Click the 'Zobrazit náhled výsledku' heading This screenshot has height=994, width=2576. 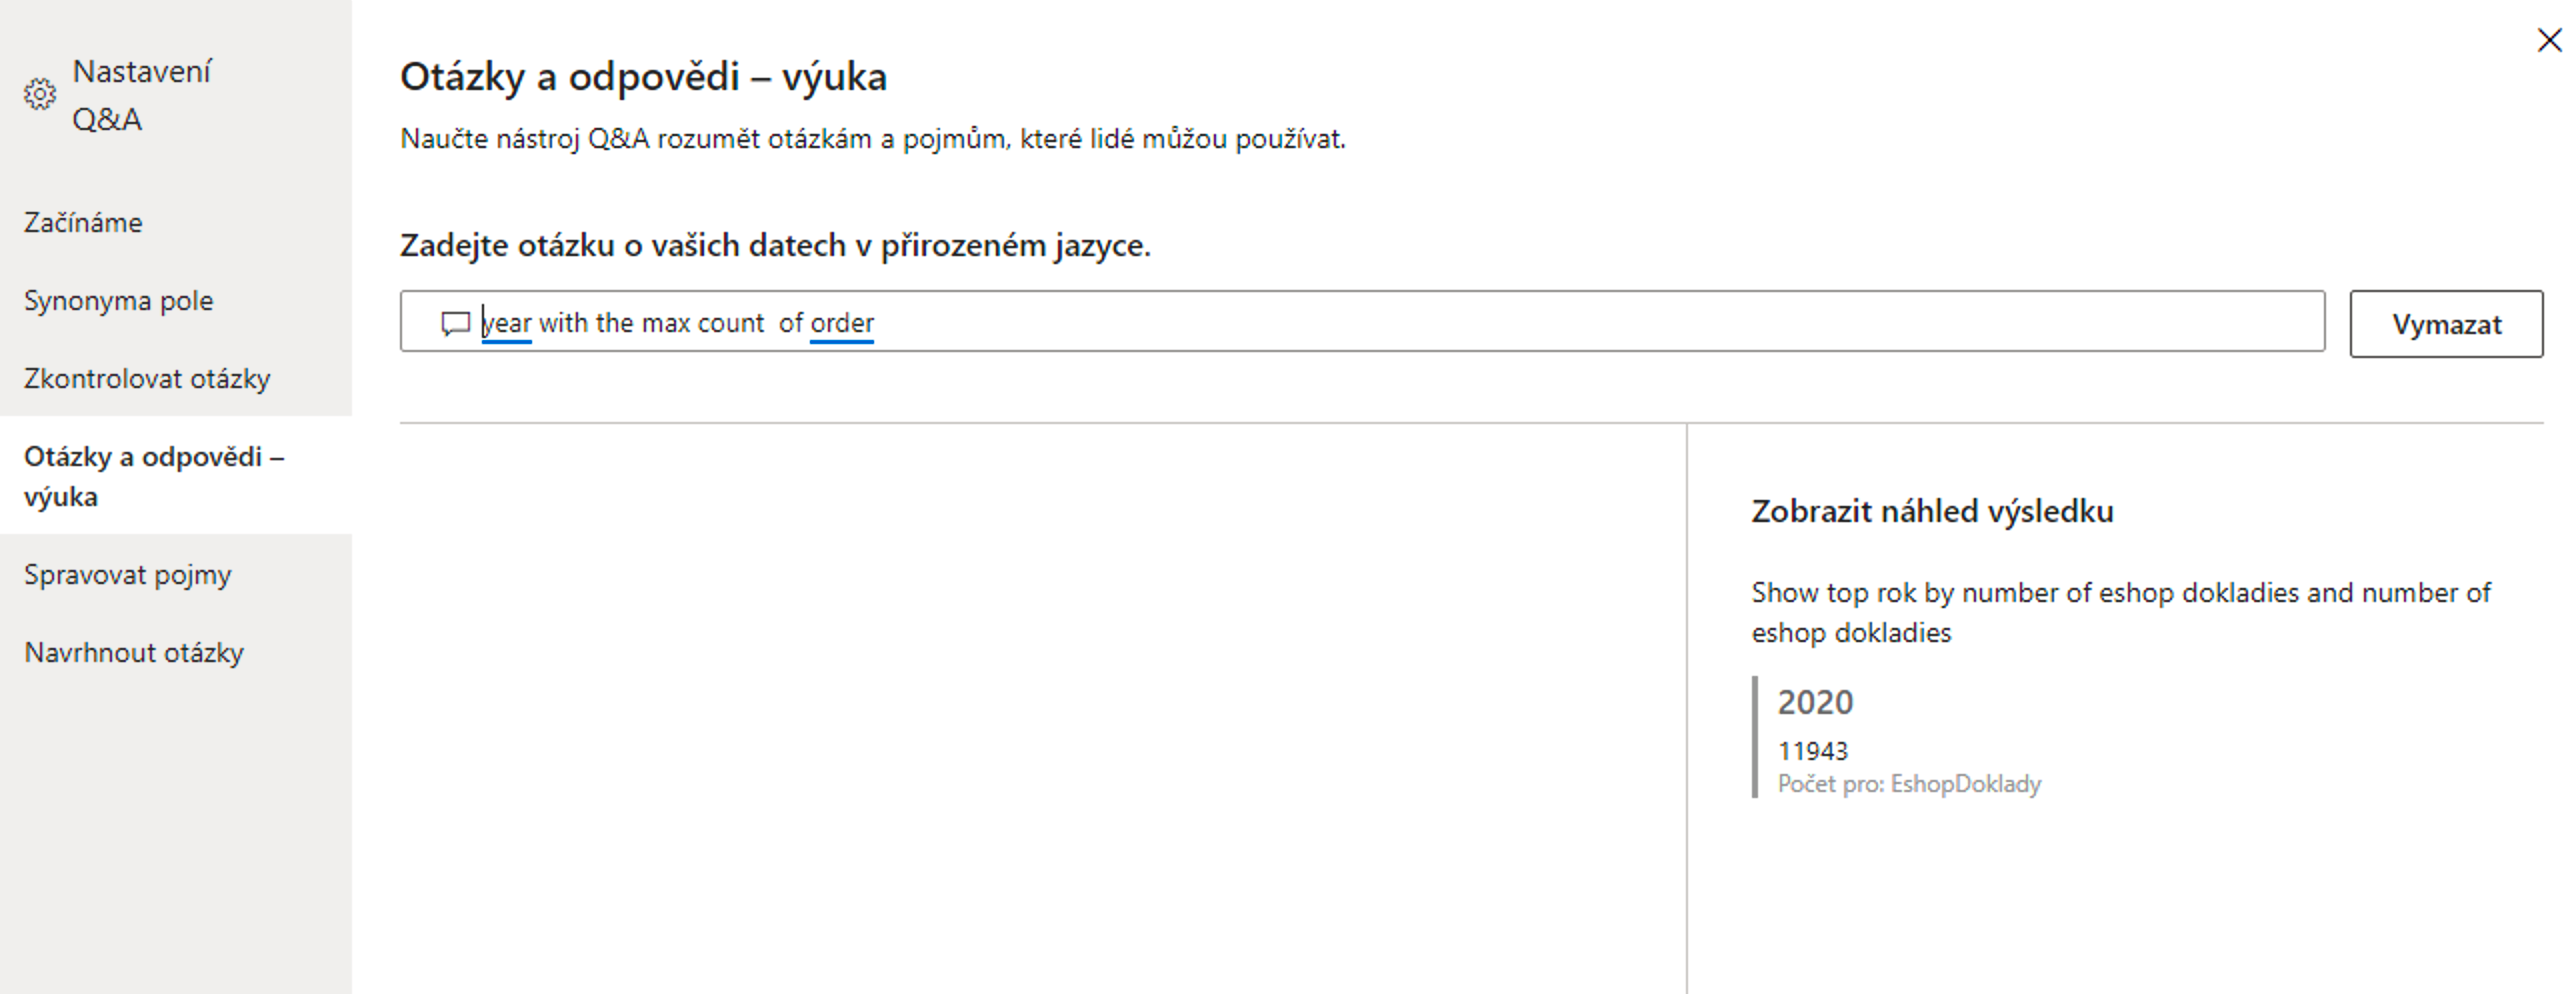(x=1932, y=511)
